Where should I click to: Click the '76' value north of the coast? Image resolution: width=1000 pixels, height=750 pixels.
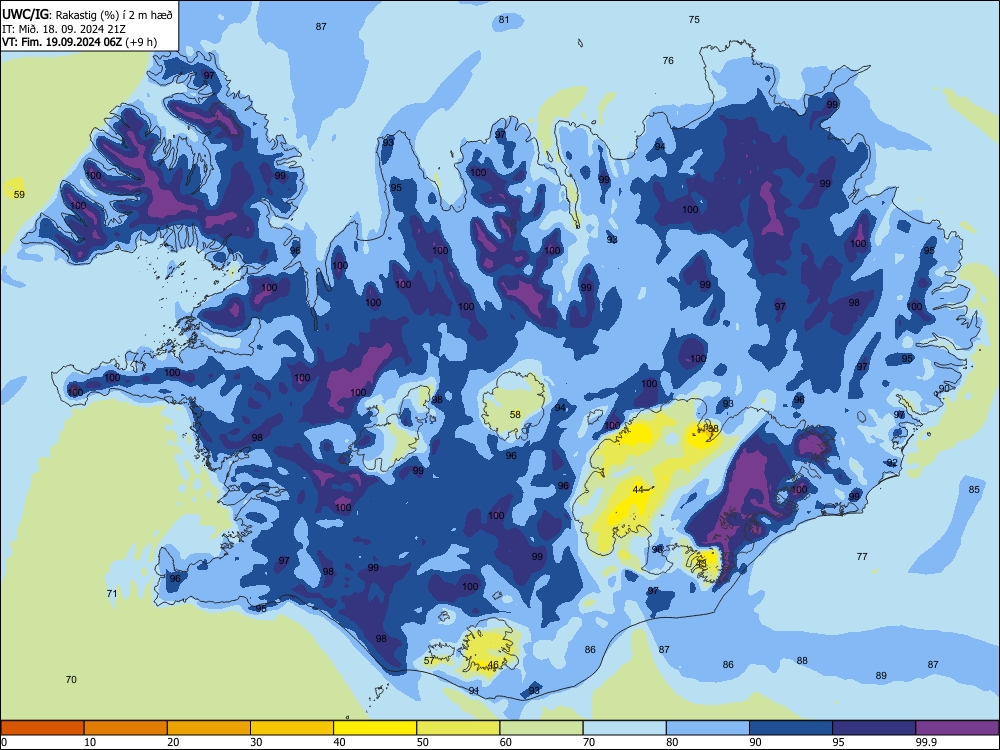[x=668, y=61]
